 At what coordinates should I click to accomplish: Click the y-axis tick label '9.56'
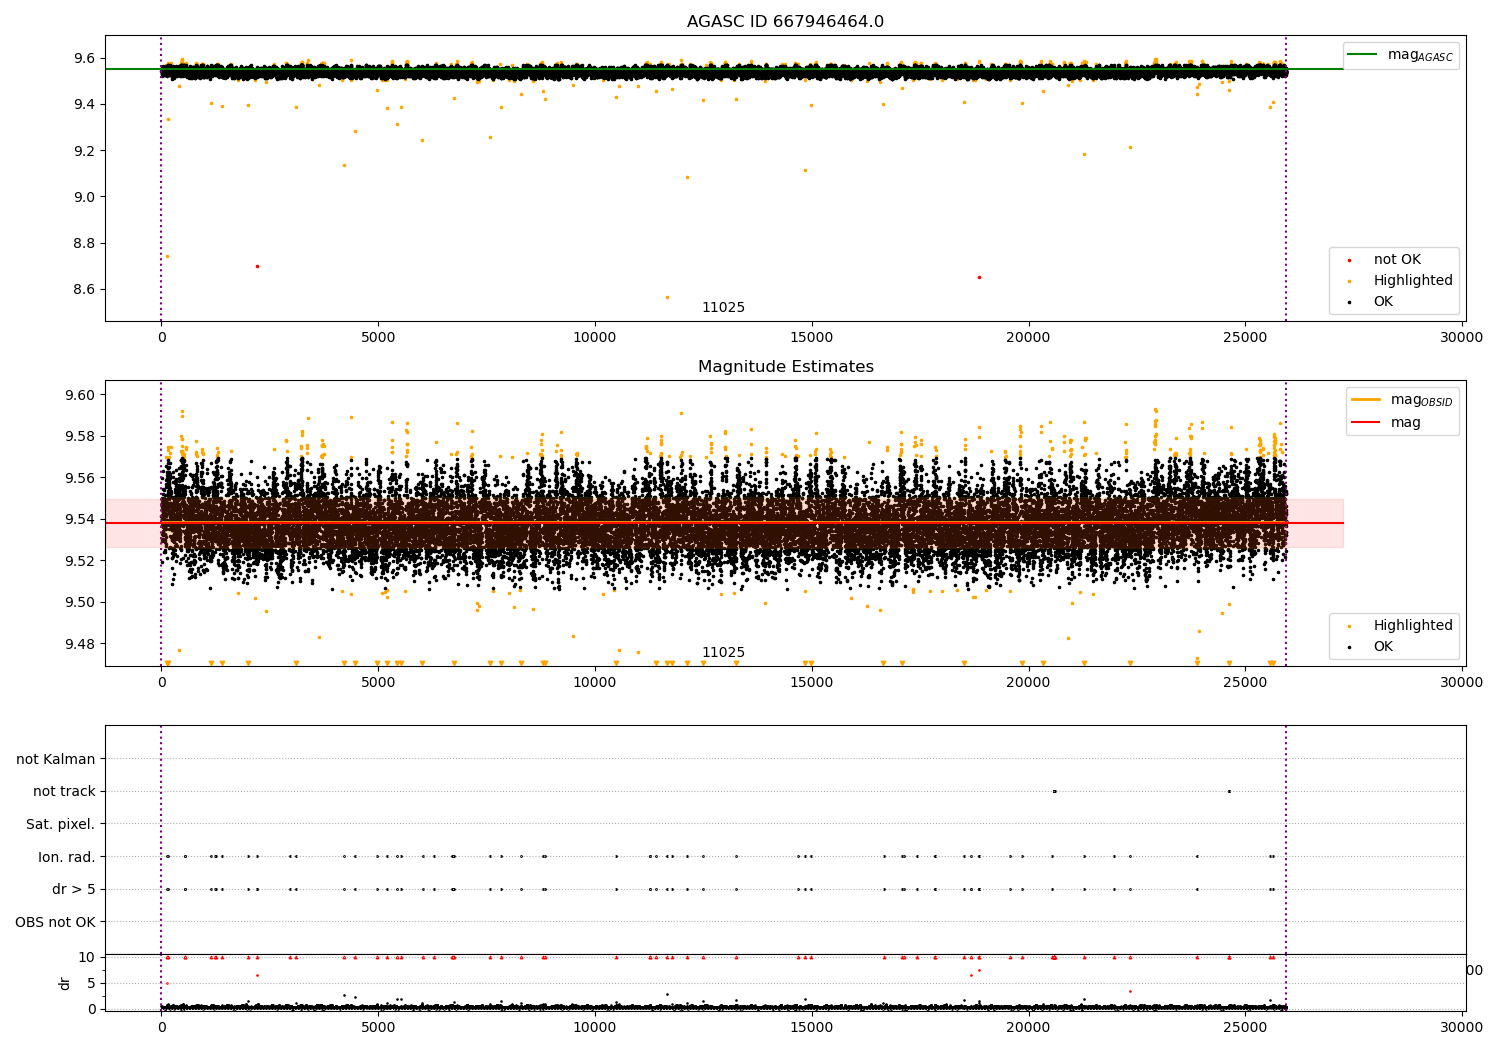tap(80, 478)
